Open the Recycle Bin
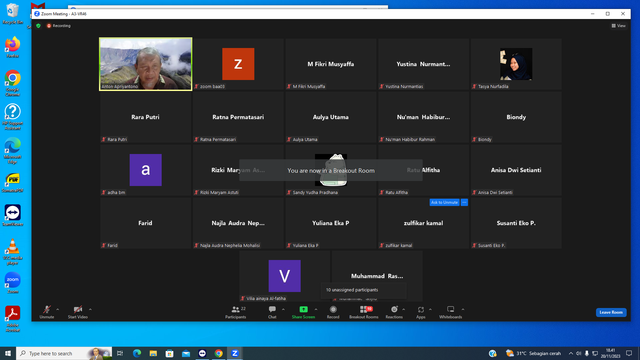Viewport: 640px width, 360px height. (x=12, y=13)
